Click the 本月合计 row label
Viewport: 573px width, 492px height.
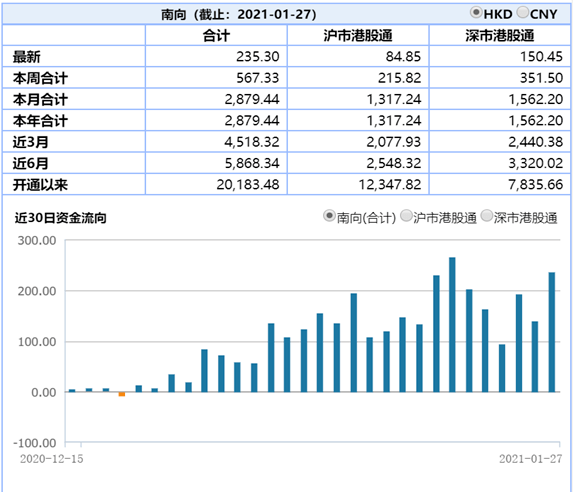[40, 99]
